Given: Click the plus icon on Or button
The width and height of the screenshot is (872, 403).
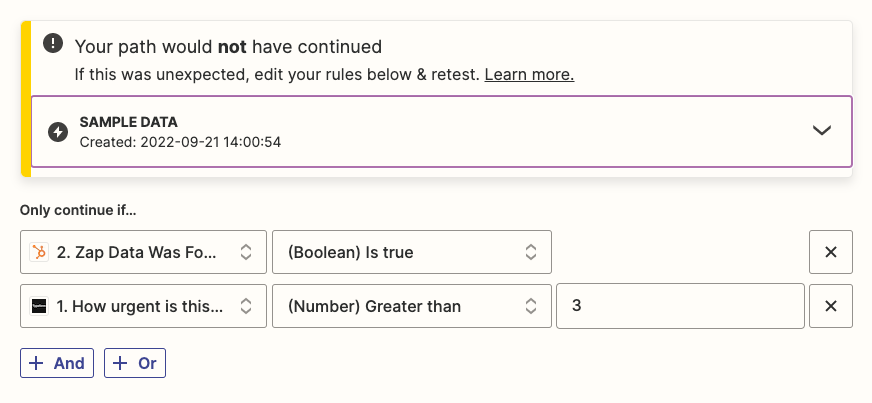Looking at the screenshot, I should click(x=120, y=363).
